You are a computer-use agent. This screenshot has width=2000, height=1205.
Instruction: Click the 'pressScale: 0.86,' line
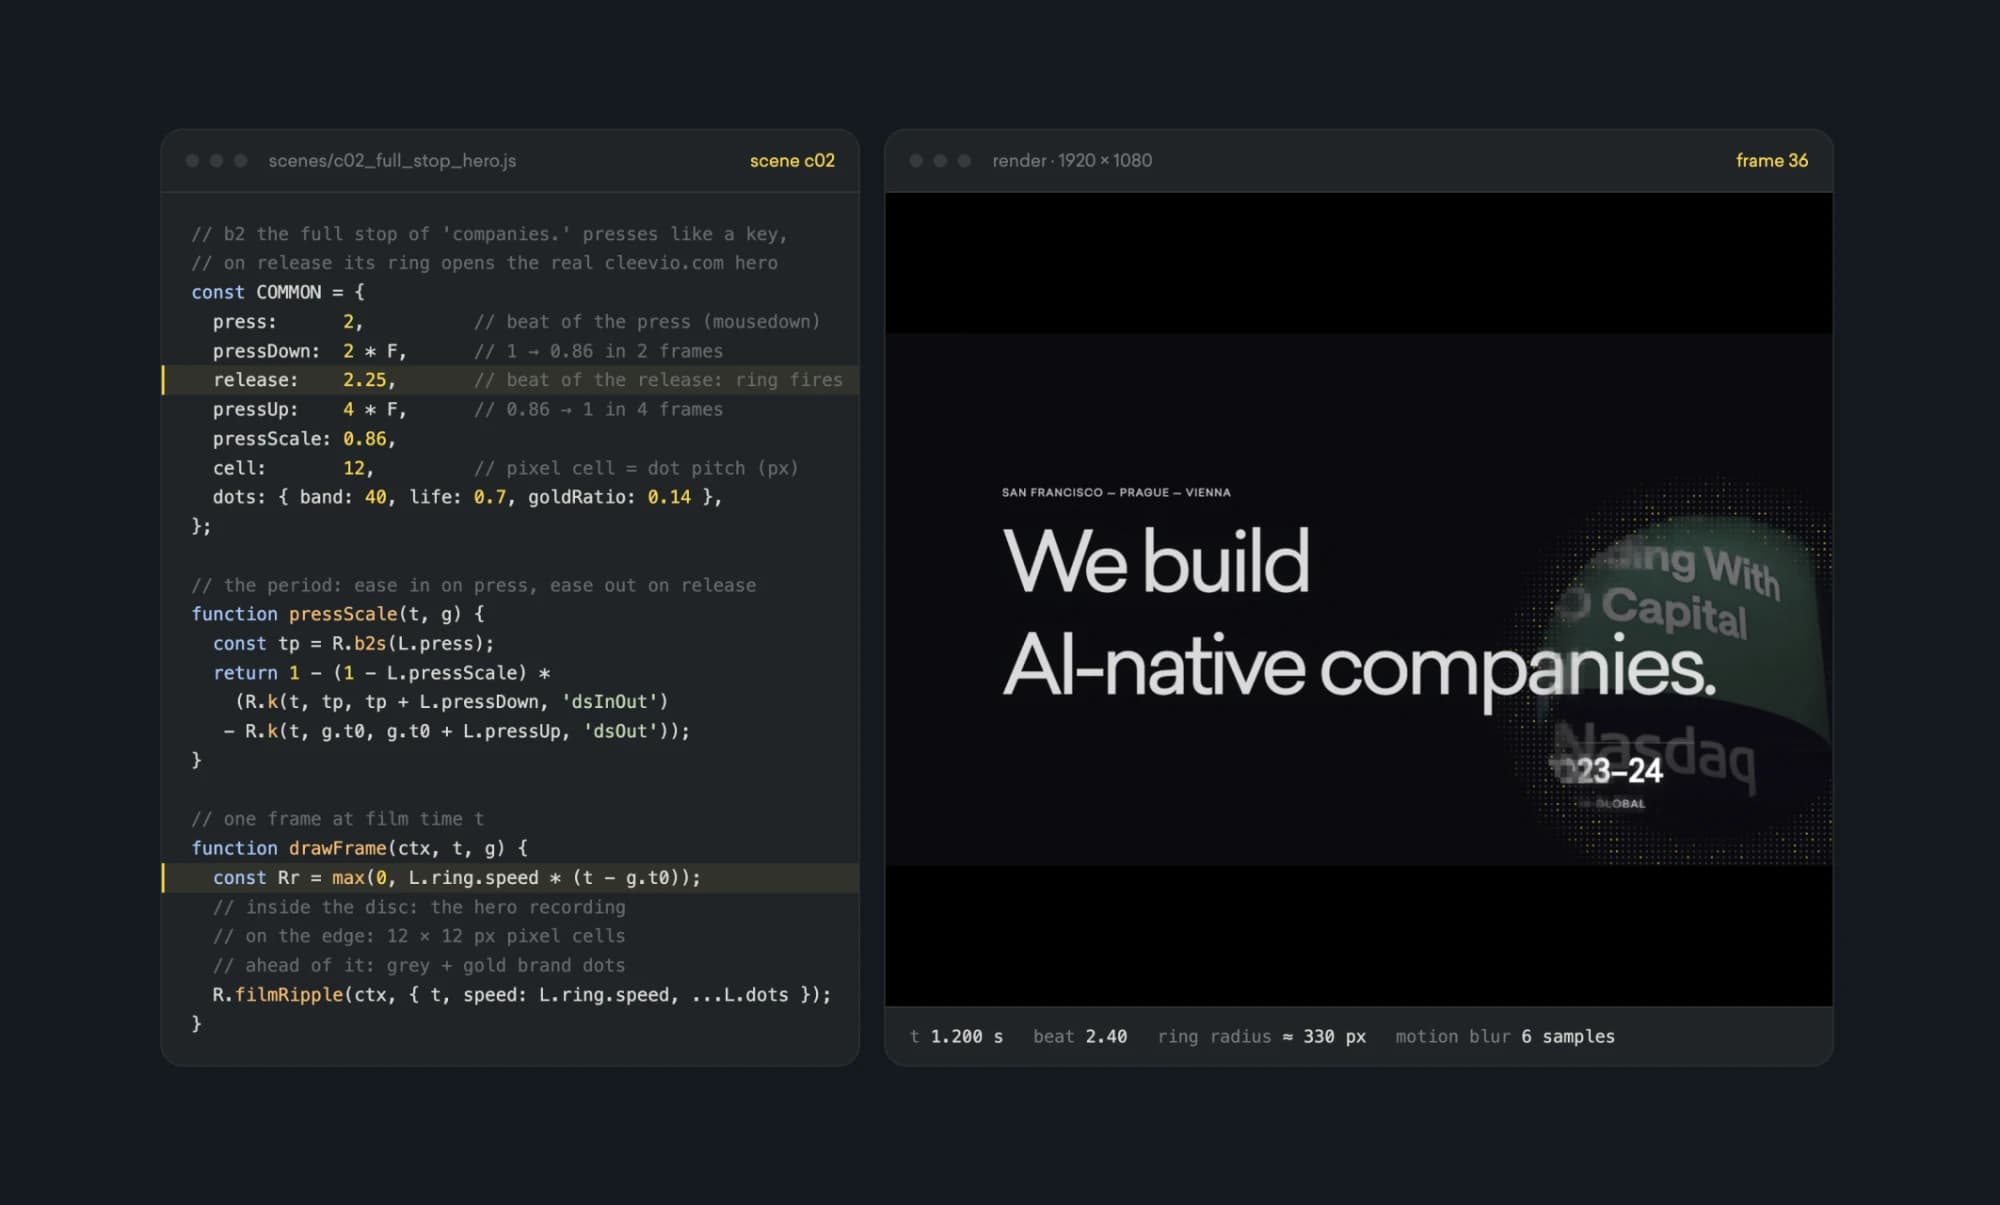pos(304,438)
